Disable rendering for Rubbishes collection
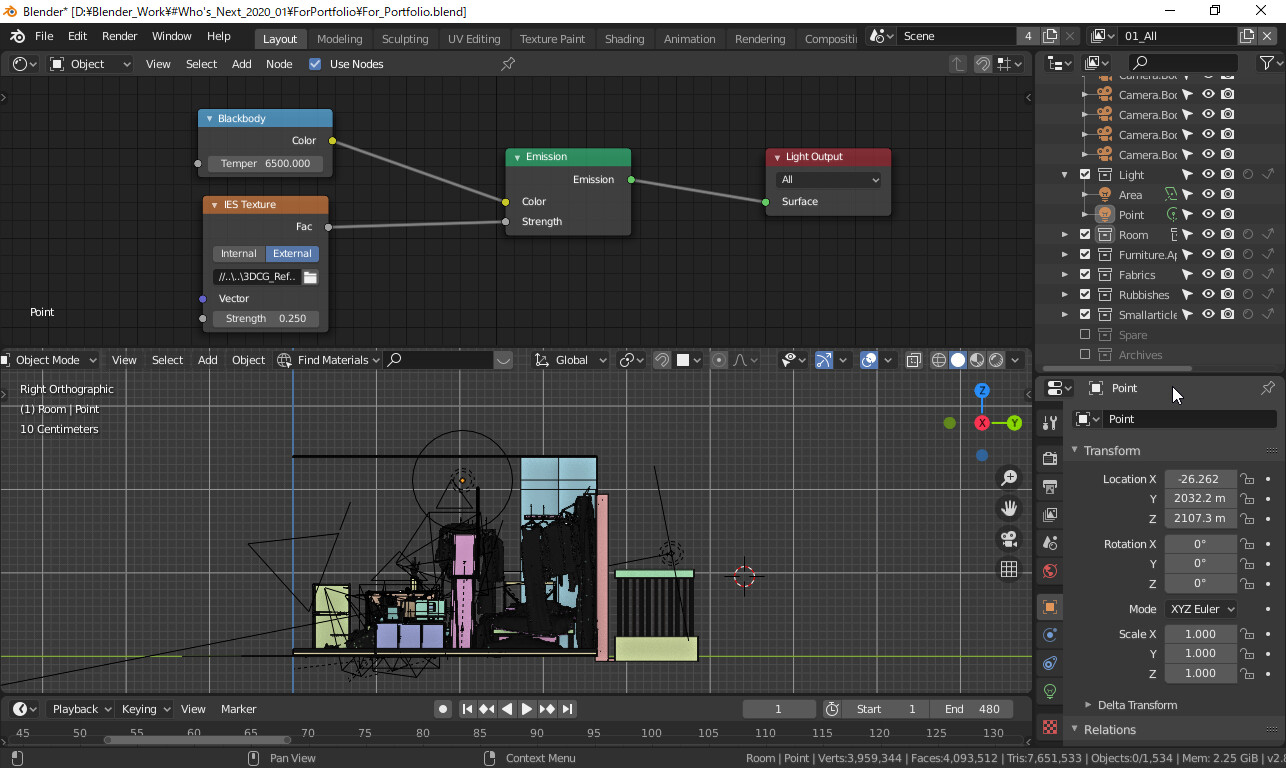Screen dimensions: 1286x768 click(x=1228, y=294)
